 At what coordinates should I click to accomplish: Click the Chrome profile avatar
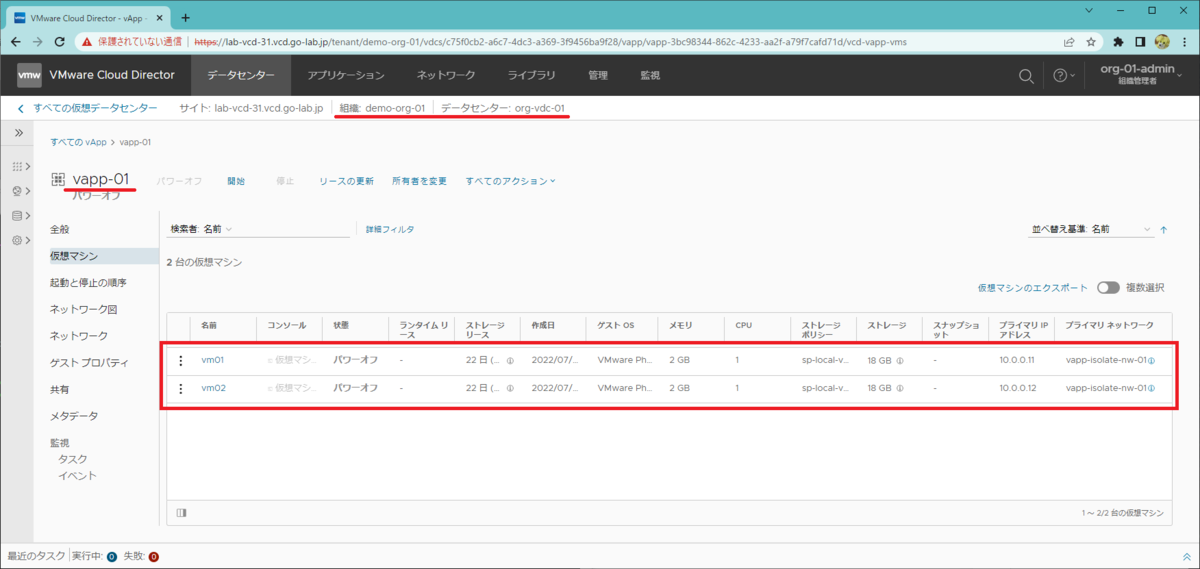[x=1162, y=42]
